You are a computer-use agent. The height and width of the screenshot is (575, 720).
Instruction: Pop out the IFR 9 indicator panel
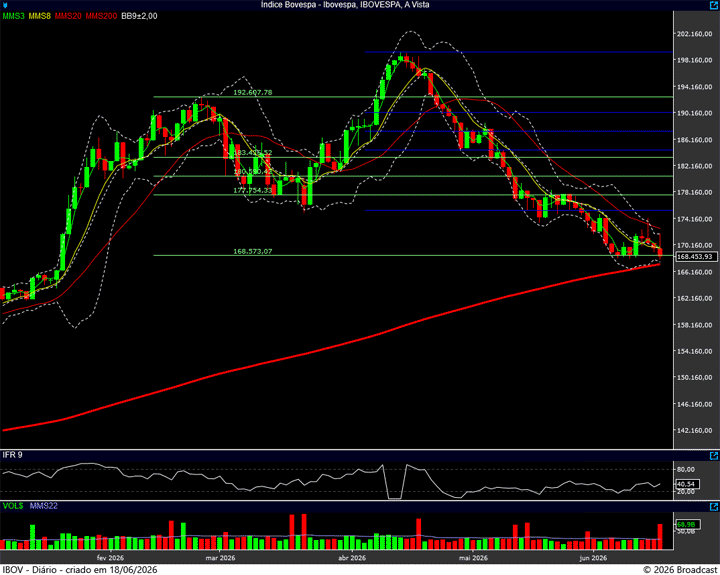pos(714,456)
